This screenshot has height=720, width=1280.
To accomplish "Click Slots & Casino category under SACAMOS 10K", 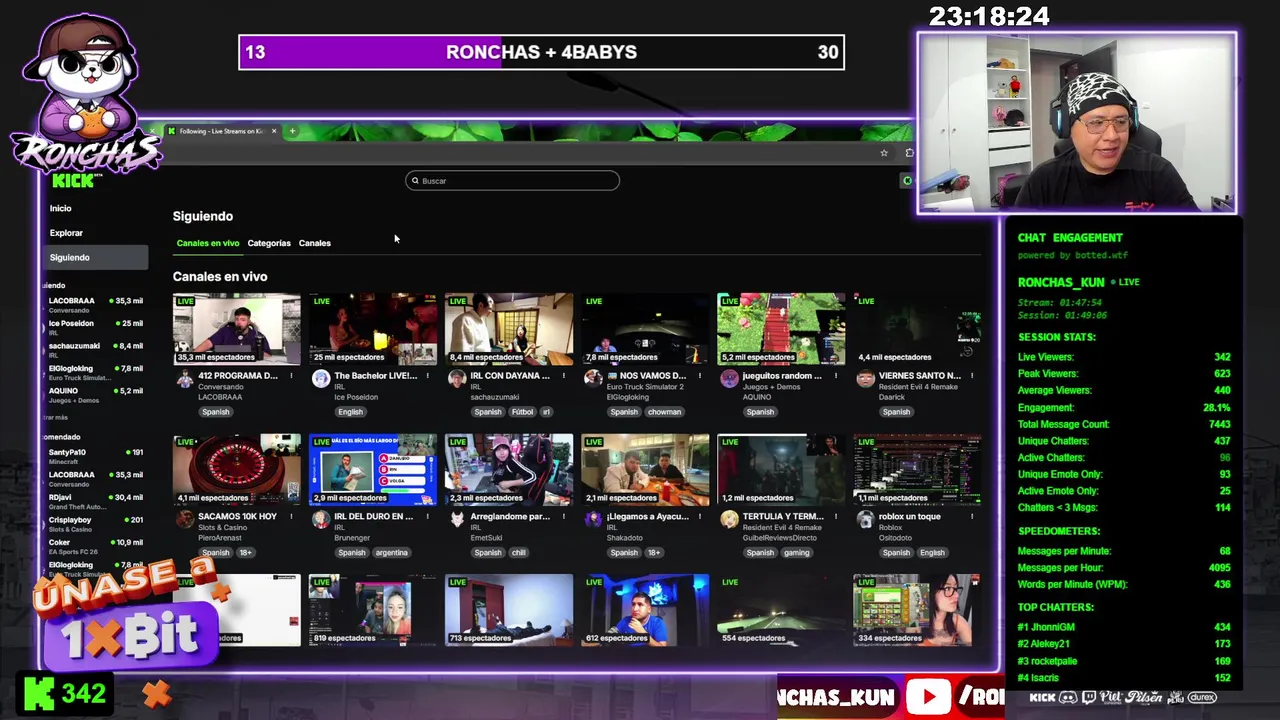I will [220, 527].
